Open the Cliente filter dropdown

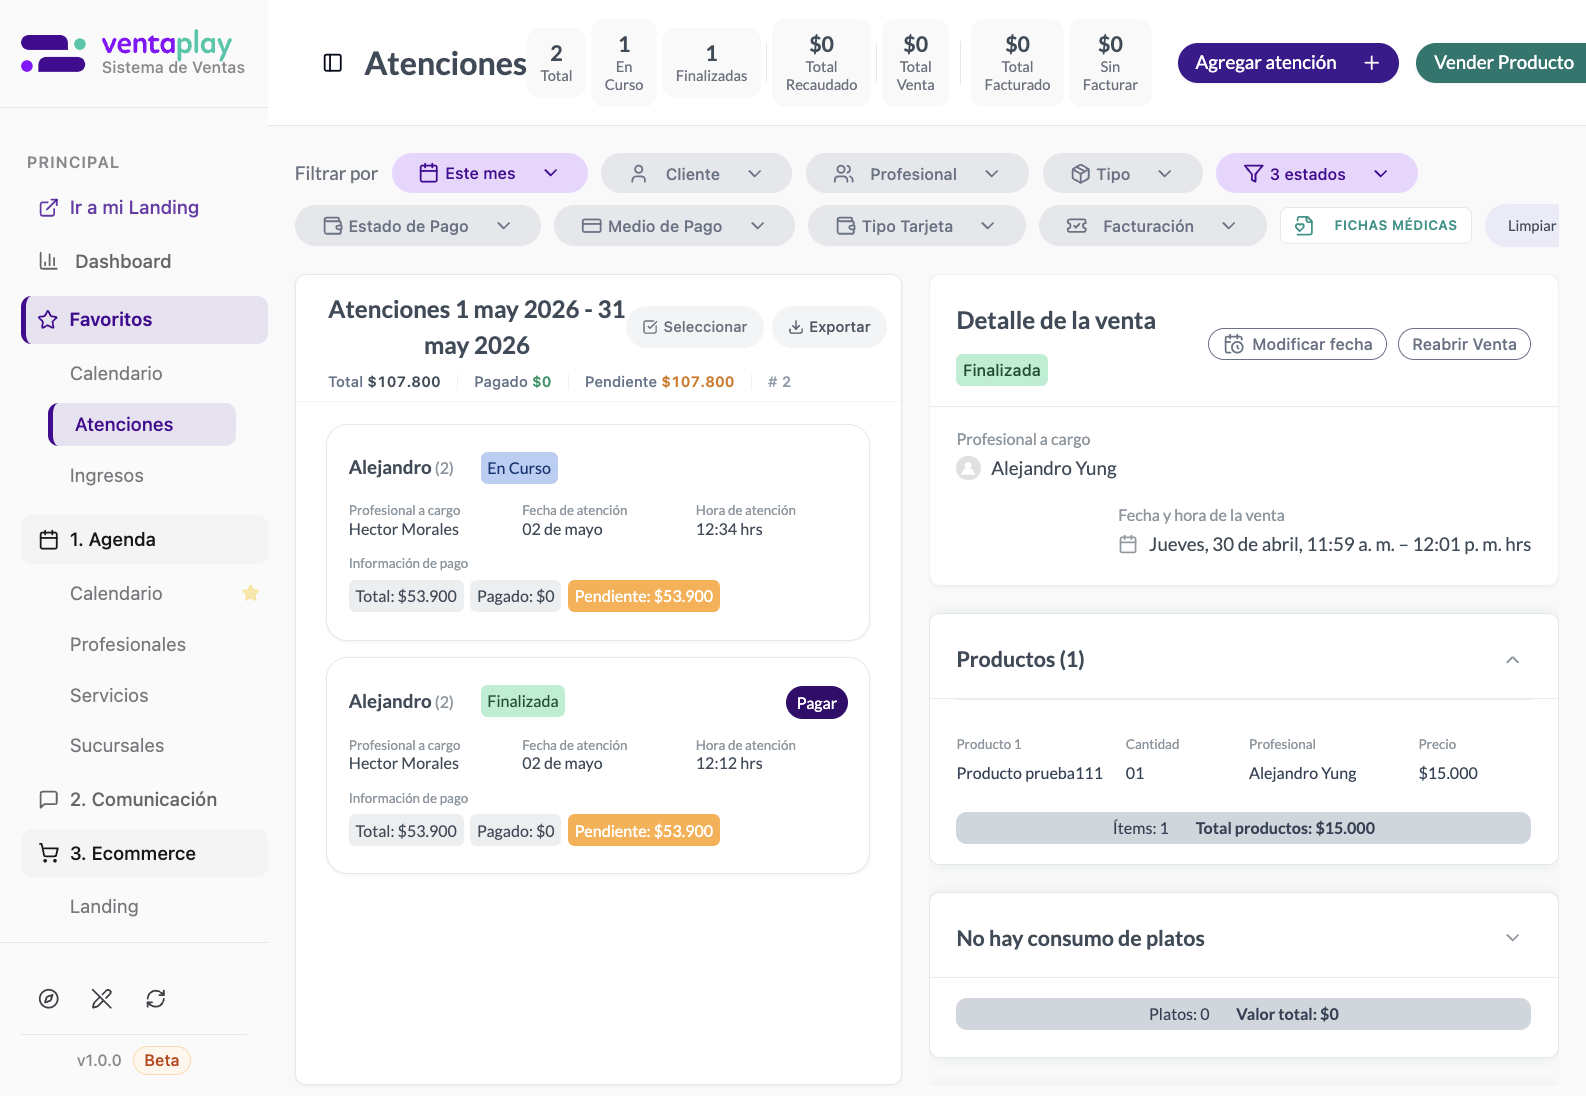(696, 173)
